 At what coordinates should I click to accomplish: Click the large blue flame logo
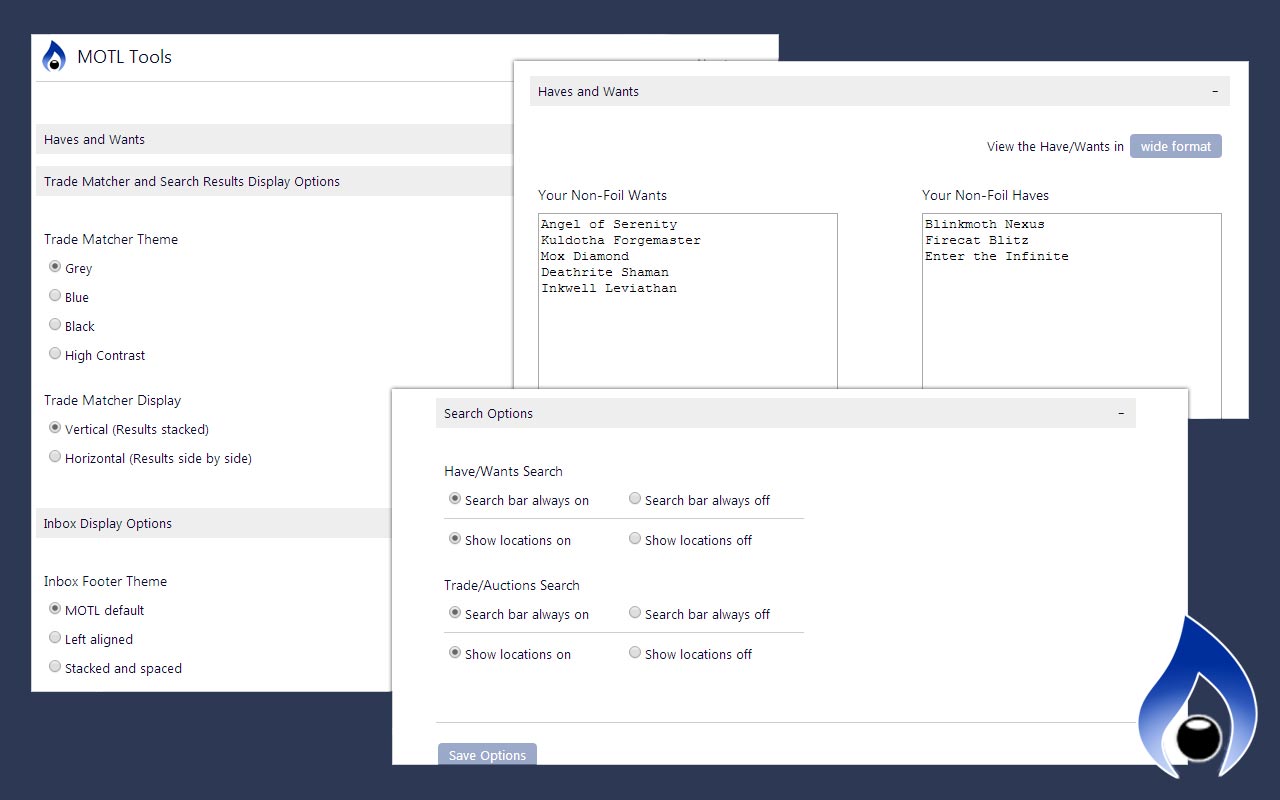click(1197, 696)
